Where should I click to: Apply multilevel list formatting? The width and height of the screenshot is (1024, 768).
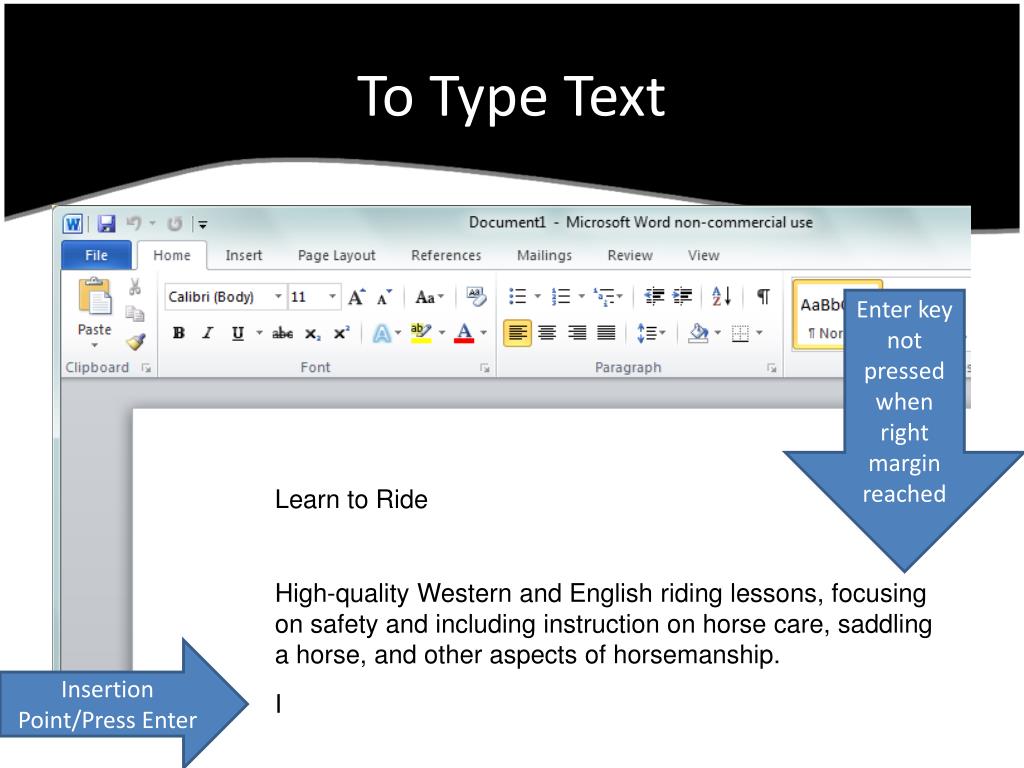pyautogui.click(x=603, y=296)
